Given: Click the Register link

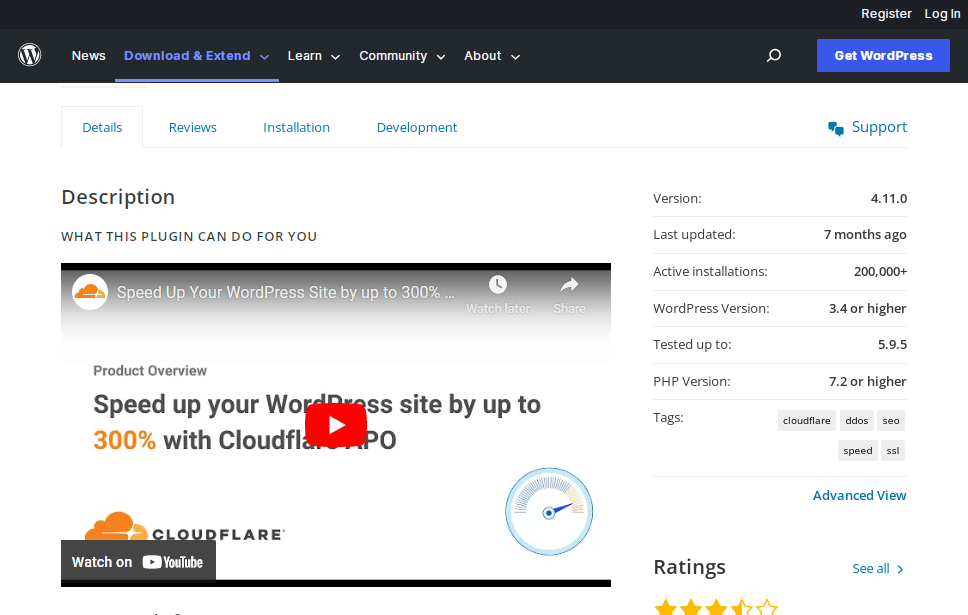Looking at the screenshot, I should [886, 14].
